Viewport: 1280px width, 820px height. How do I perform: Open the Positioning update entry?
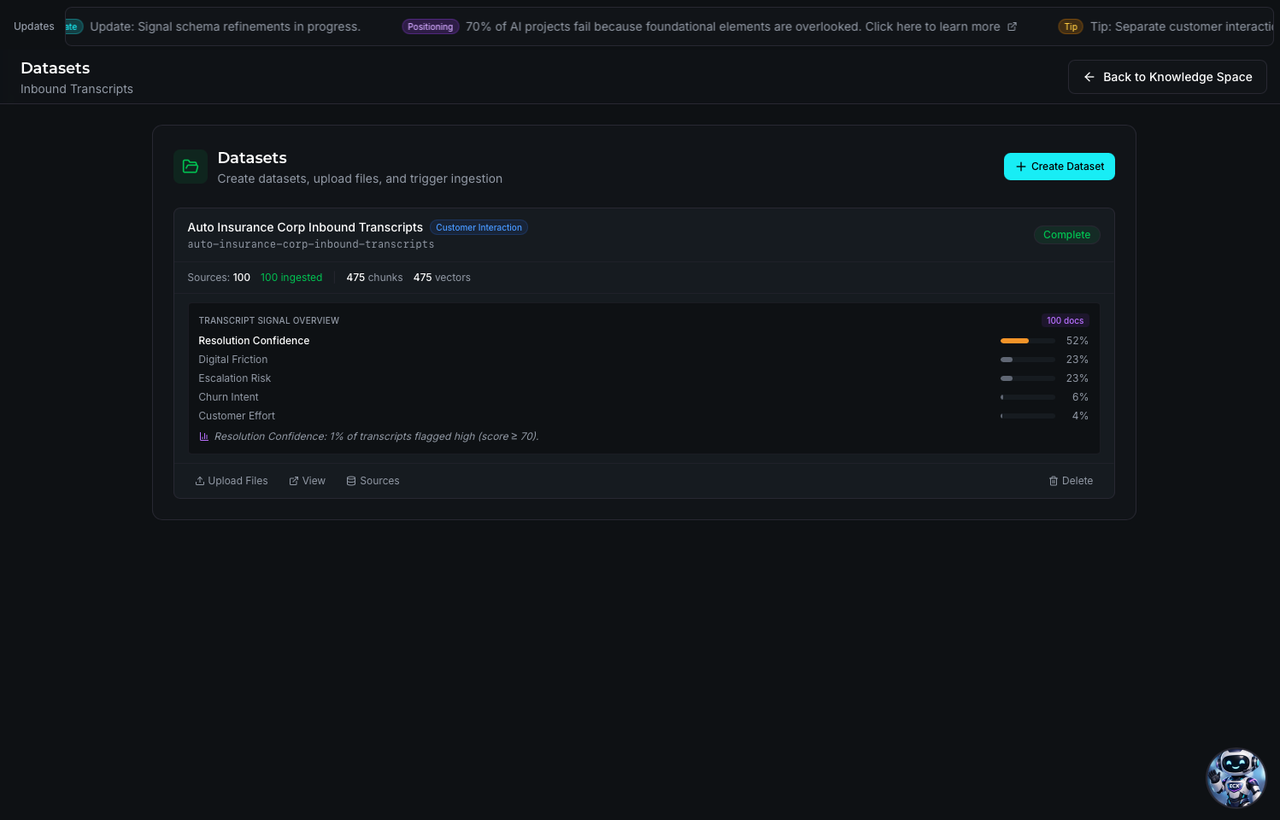tap(430, 27)
